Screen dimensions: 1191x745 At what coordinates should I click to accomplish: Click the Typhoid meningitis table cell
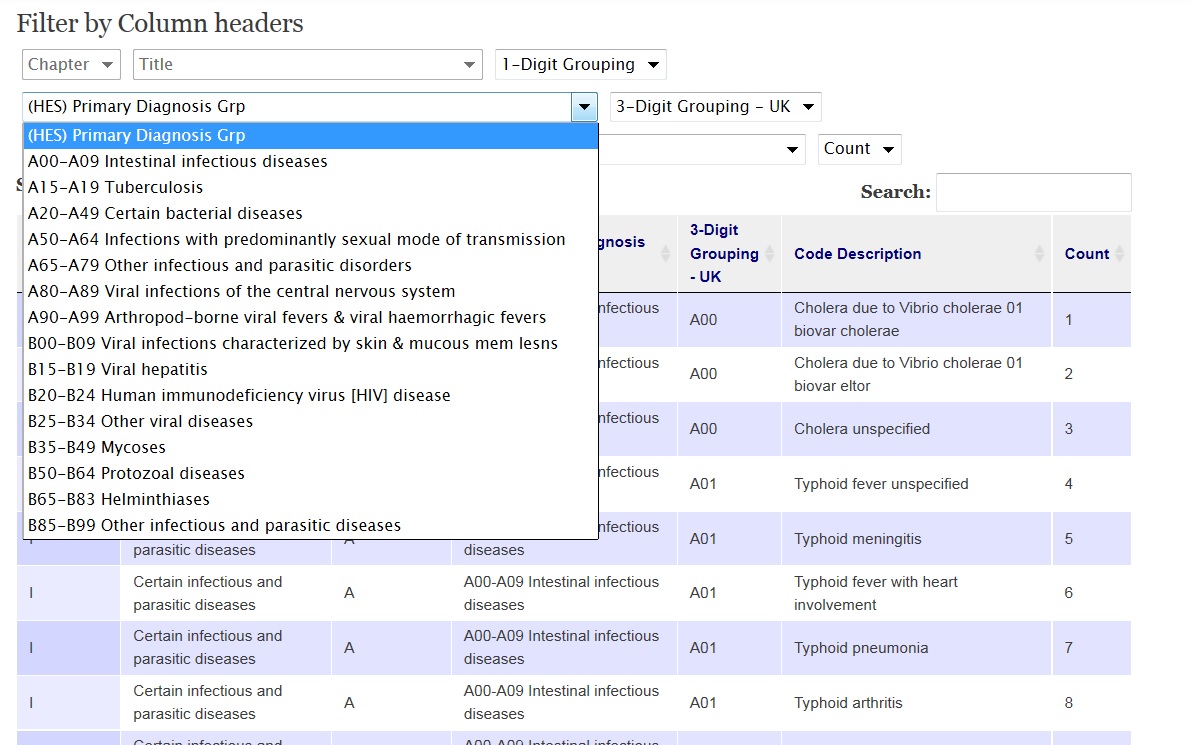click(x=857, y=539)
